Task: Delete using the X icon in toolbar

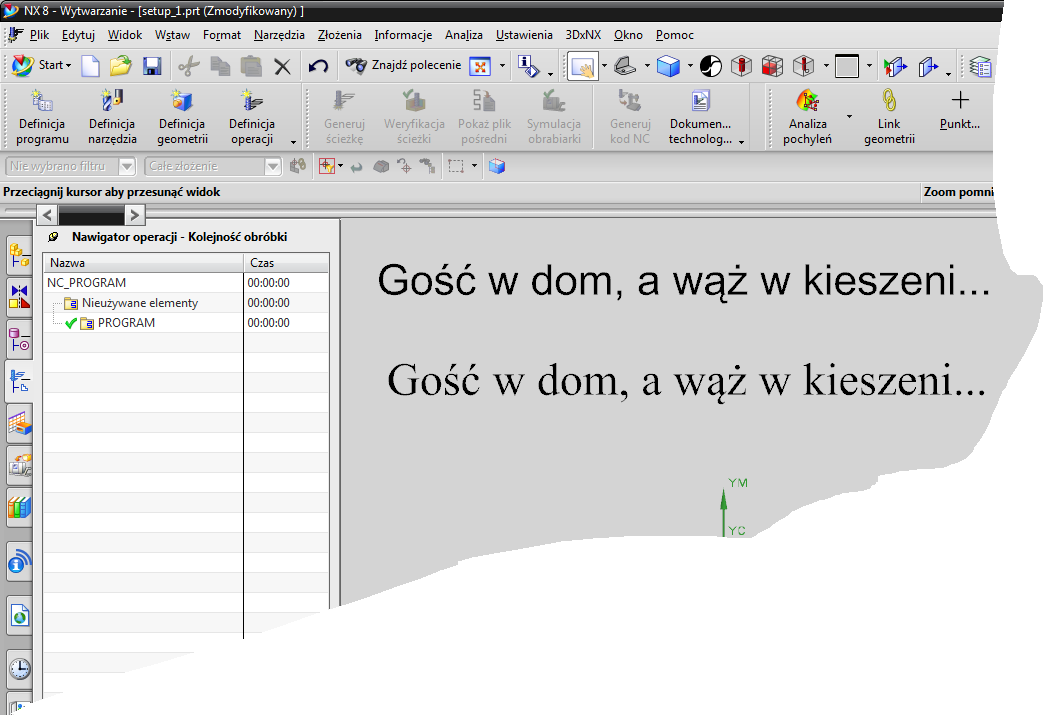Action: pos(282,67)
